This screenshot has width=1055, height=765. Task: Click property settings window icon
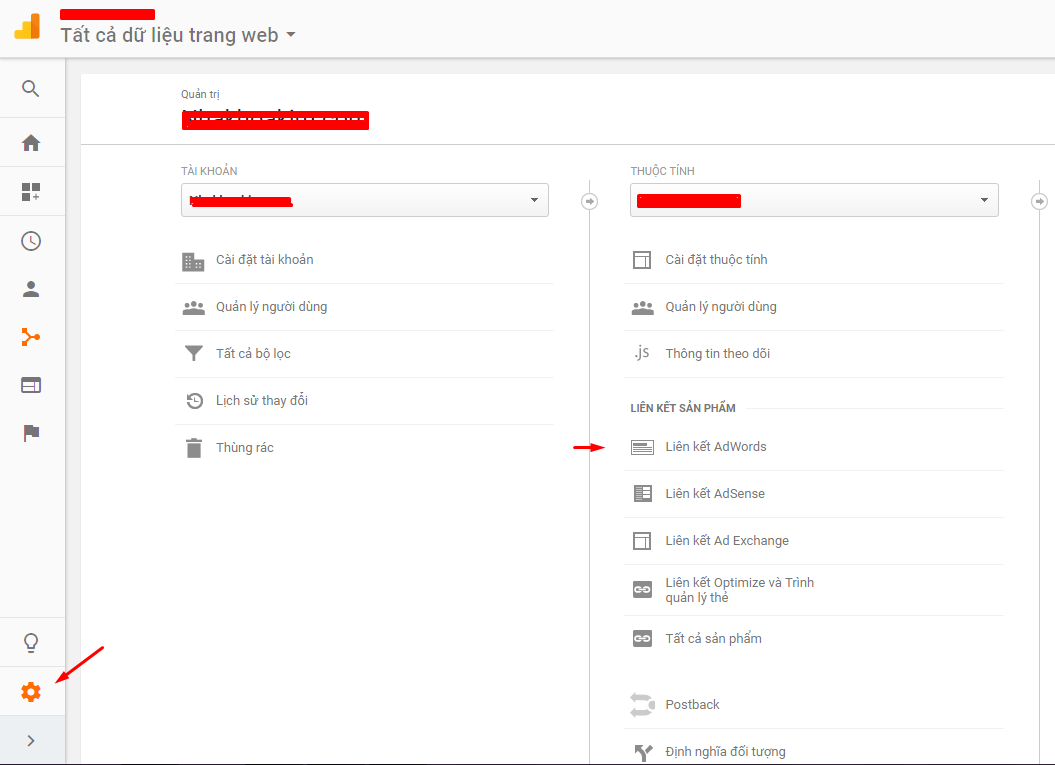click(642, 260)
